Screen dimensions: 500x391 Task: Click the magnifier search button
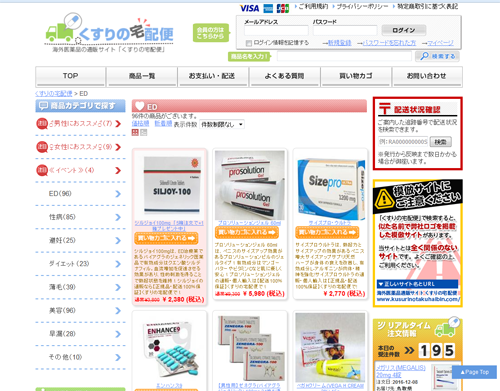(x=437, y=56)
